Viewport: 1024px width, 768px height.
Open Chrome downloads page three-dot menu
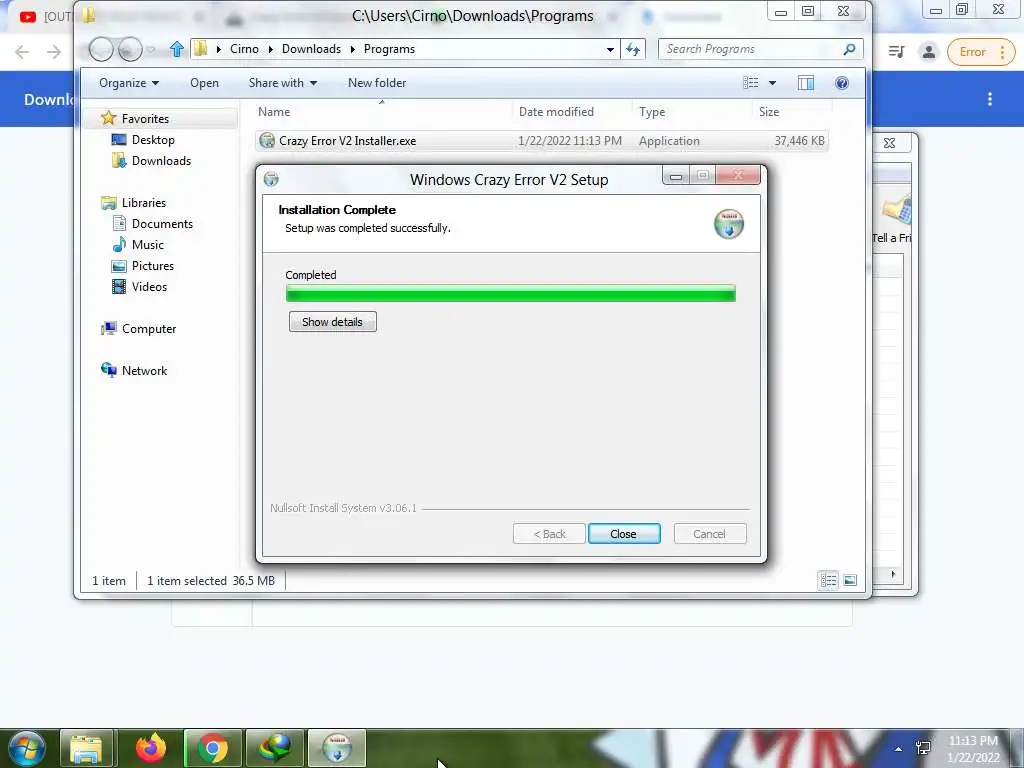click(x=990, y=99)
